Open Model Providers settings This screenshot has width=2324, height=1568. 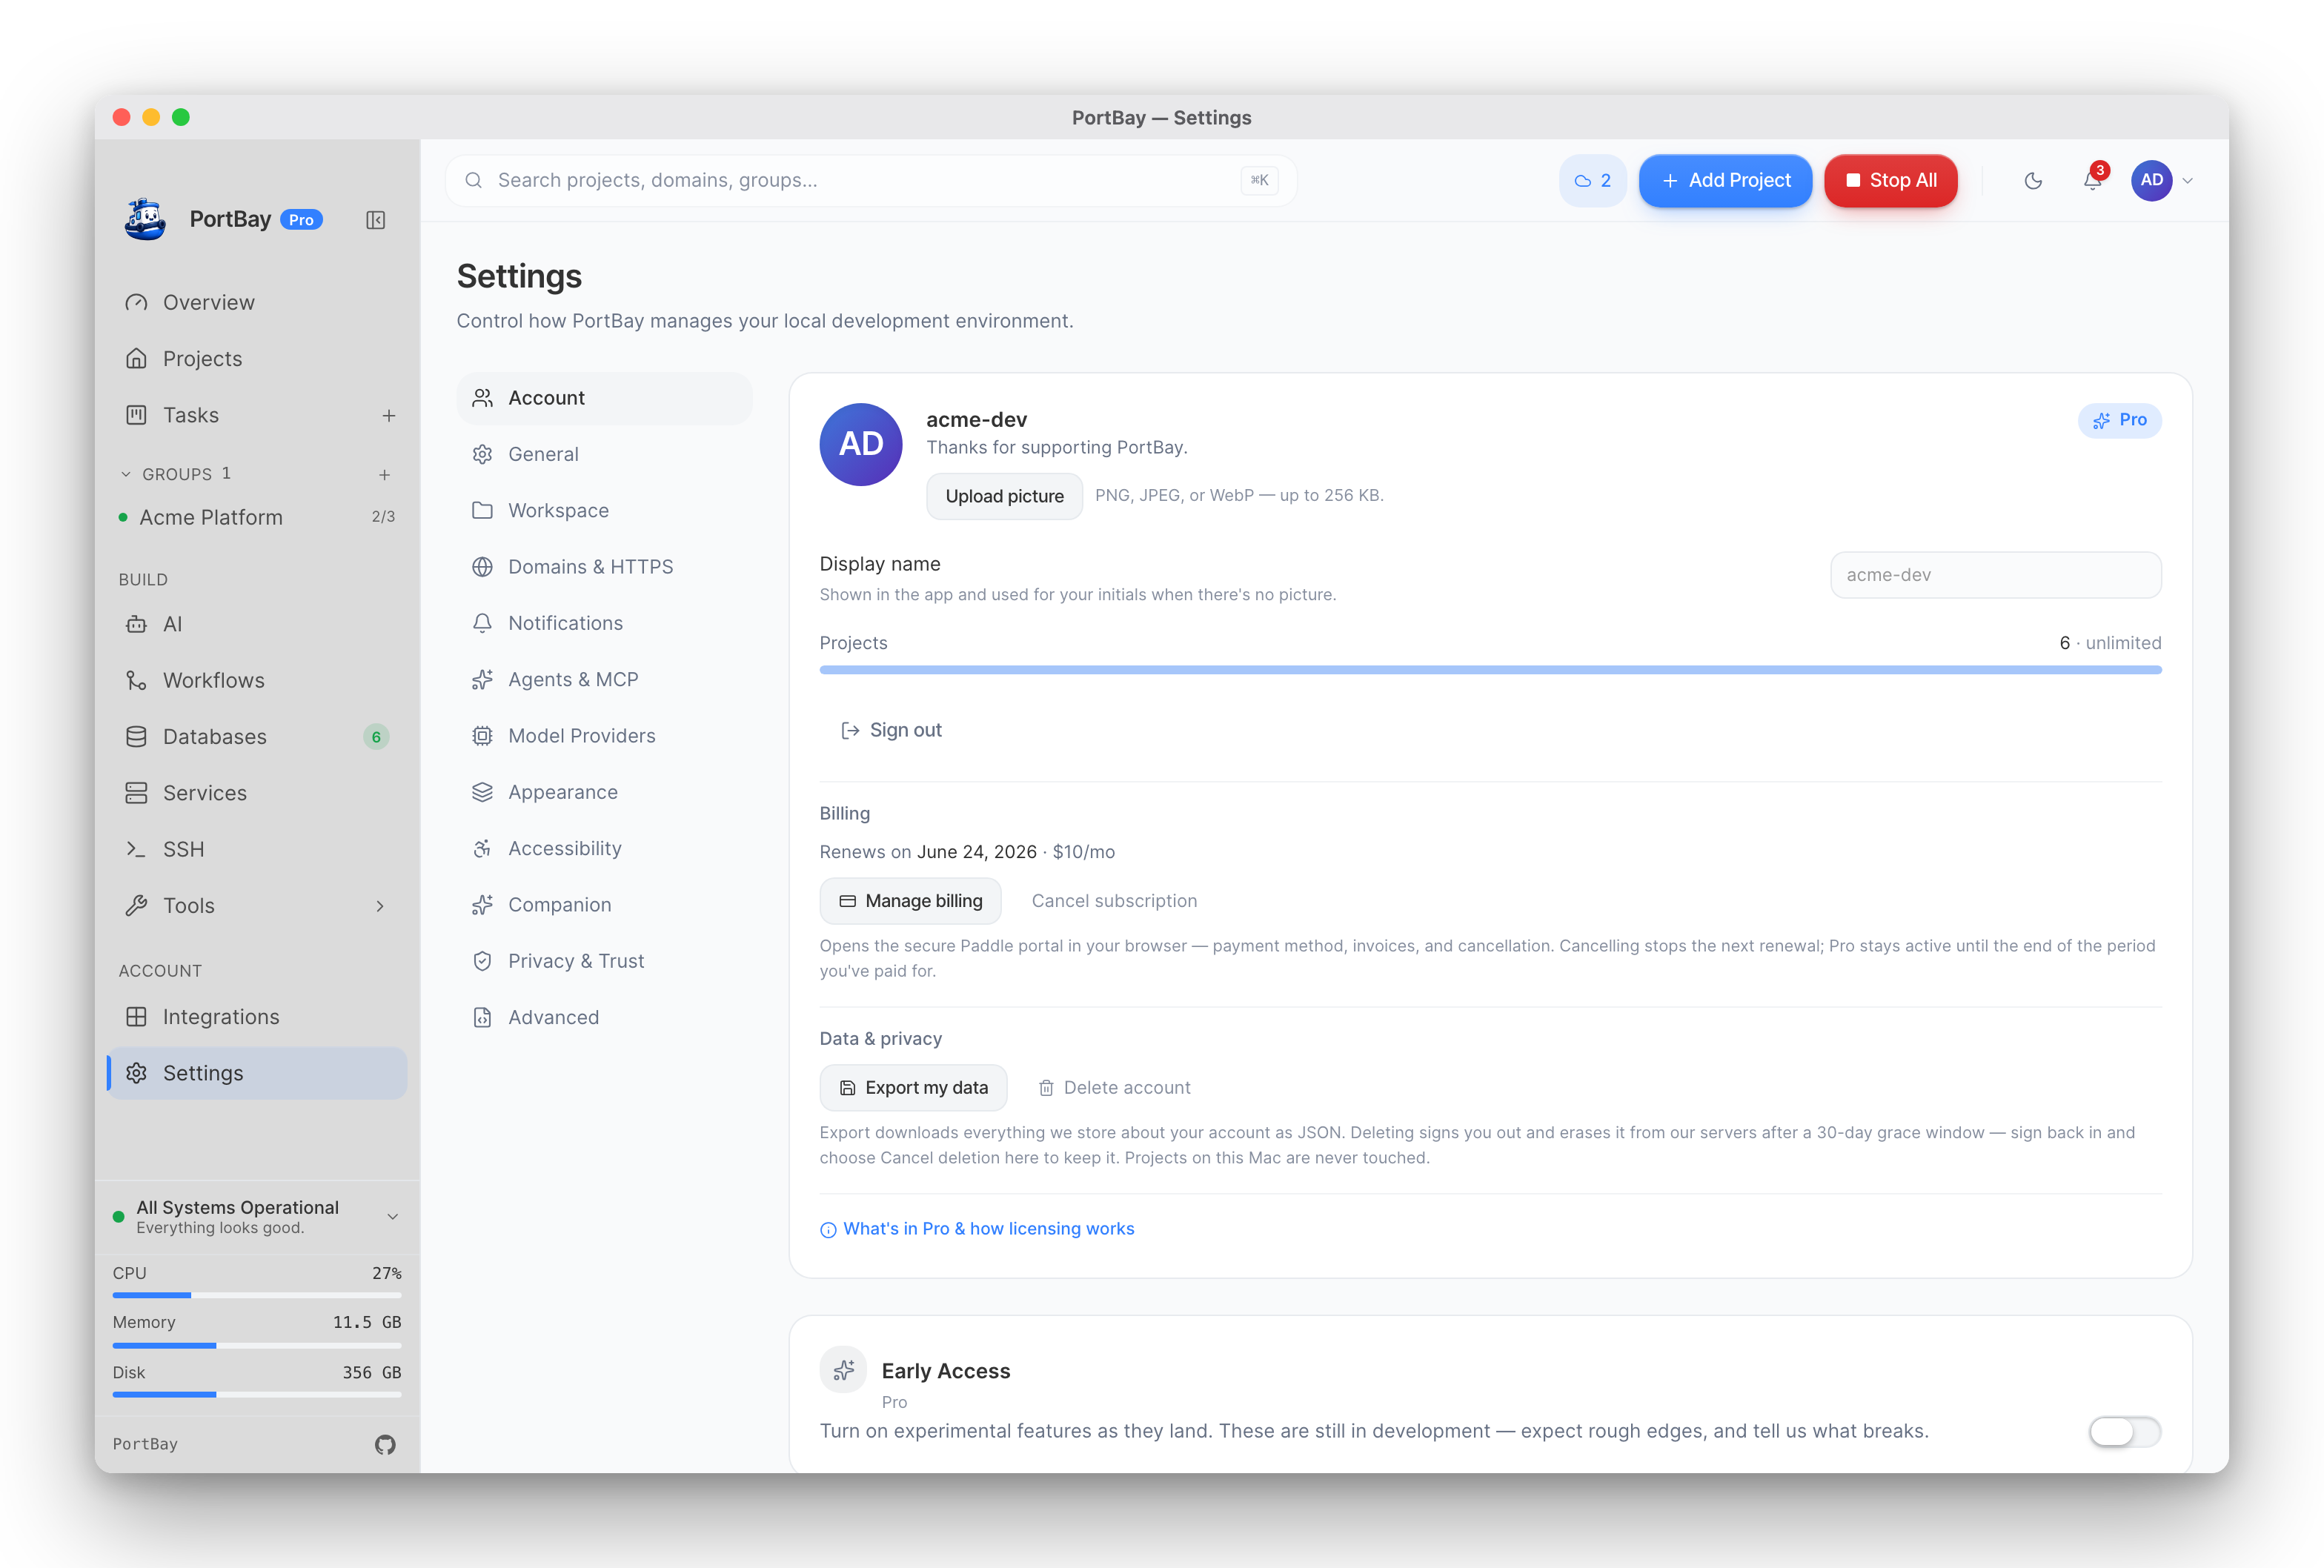tap(604, 736)
